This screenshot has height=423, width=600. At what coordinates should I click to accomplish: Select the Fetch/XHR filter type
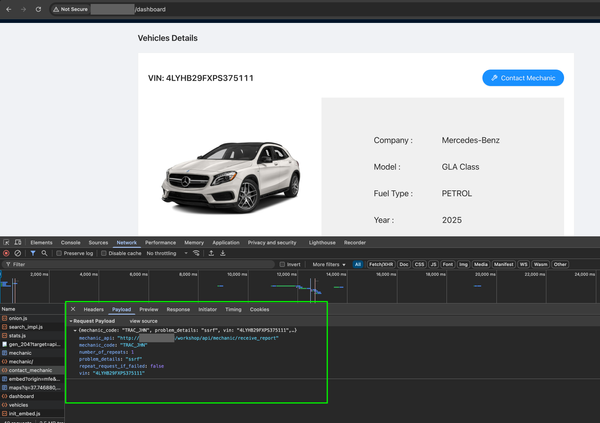pyautogui.click(x=381, y=265)
